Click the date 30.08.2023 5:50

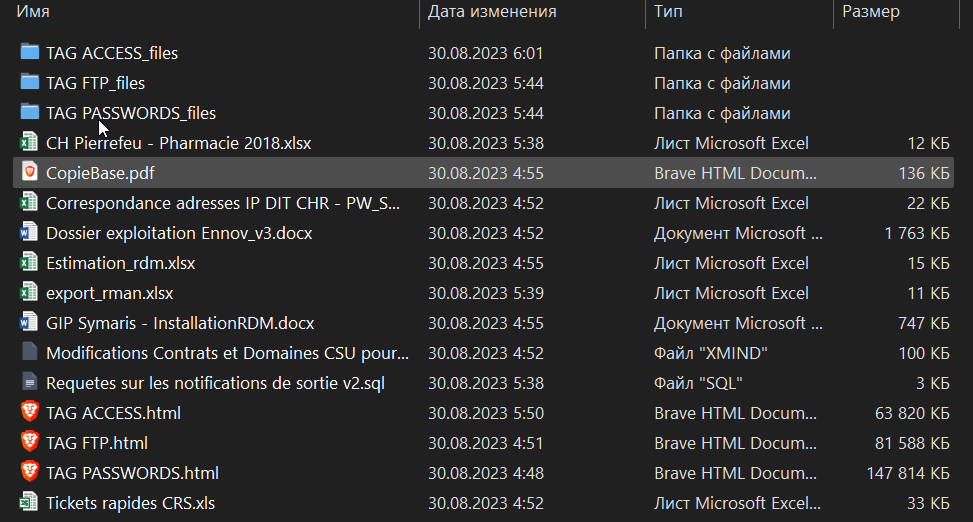485,413
